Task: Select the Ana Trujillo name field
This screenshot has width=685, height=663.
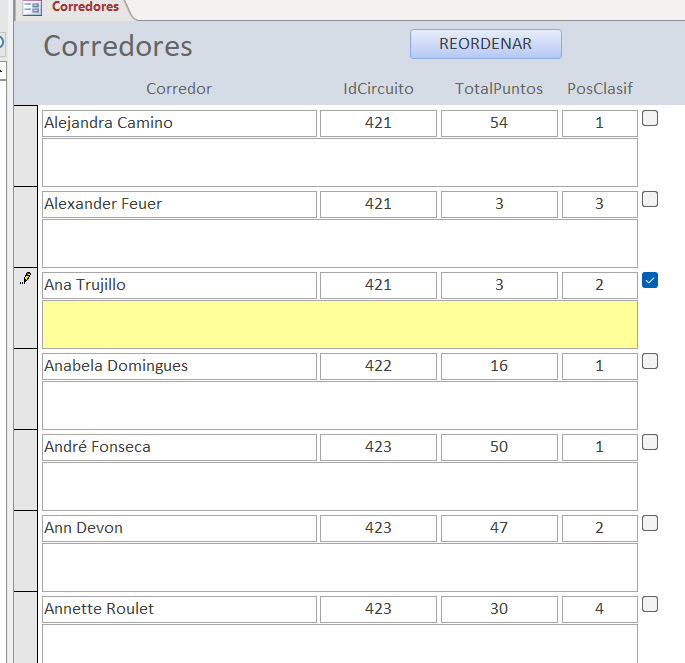Action: click(x=180, y=285)
